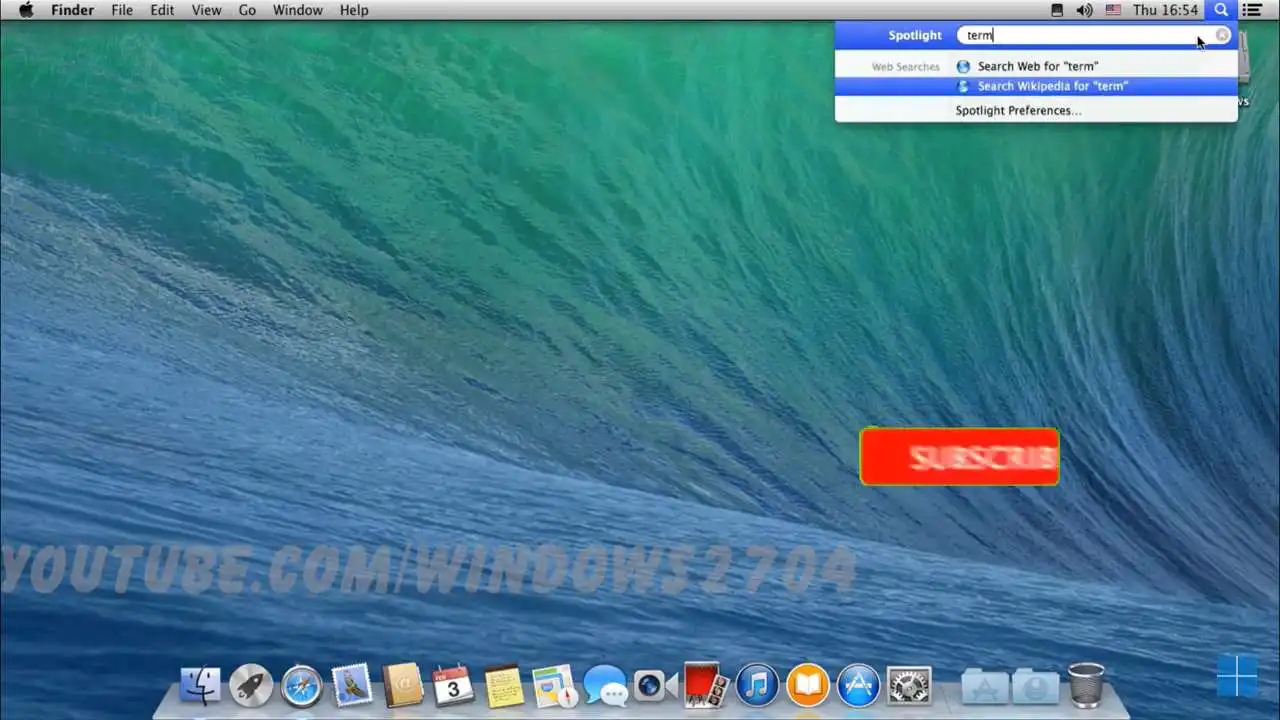1280x720 pixels.
Task: Open Downloads folder stack in Dock
Action: point(1035,687)
